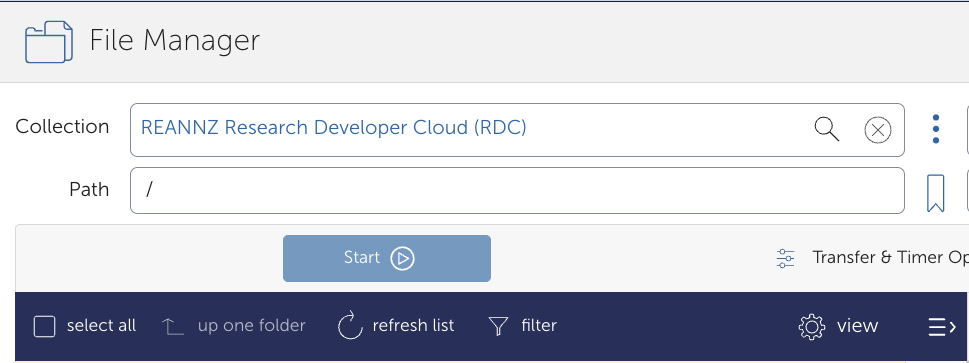Image resolution: width=969 pixels, height=363 pixels.
Task: Clear the selected collection with the X icon
Action: coord(878,130)
